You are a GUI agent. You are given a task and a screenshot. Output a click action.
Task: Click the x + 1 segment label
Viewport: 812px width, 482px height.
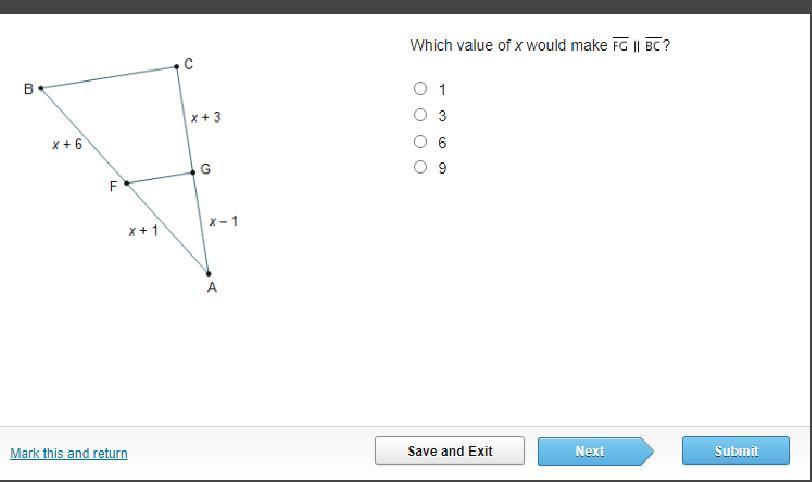143,230
